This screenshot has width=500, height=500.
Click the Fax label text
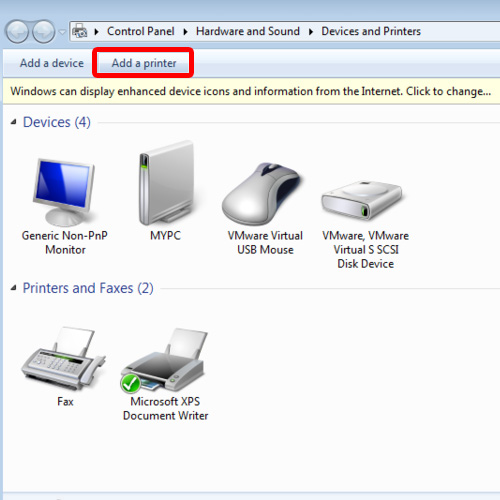click(x=65, y=401)
